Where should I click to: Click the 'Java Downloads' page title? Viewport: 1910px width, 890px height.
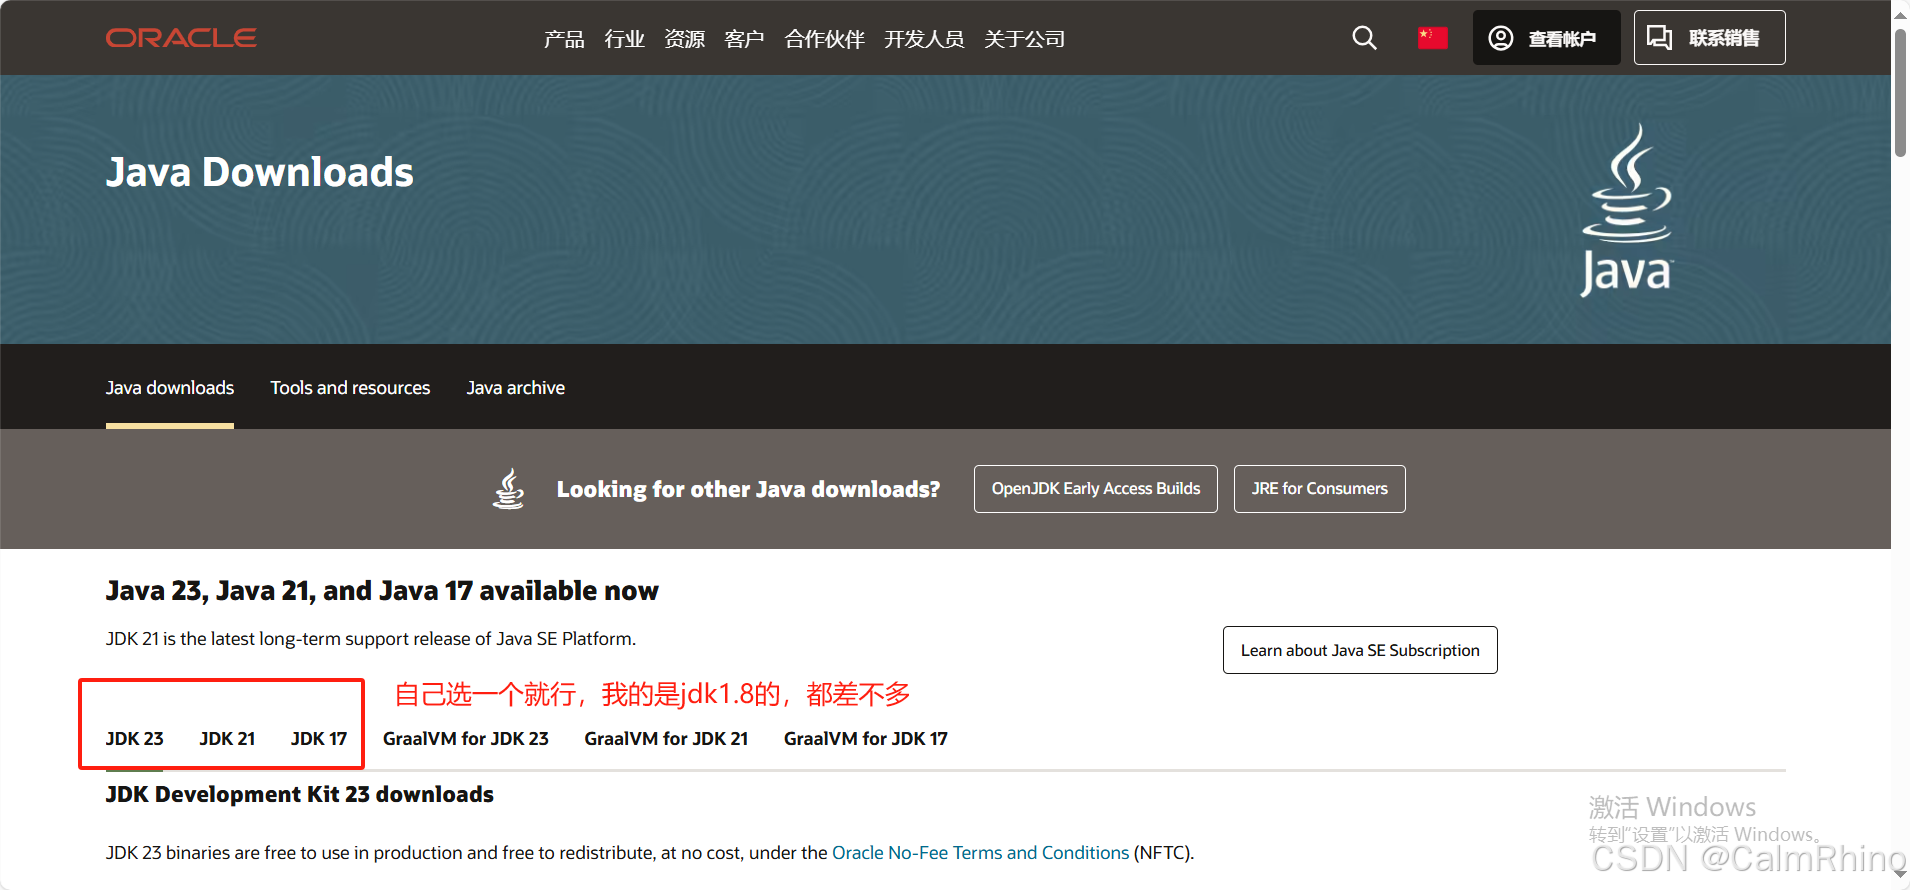click(260, 172)
